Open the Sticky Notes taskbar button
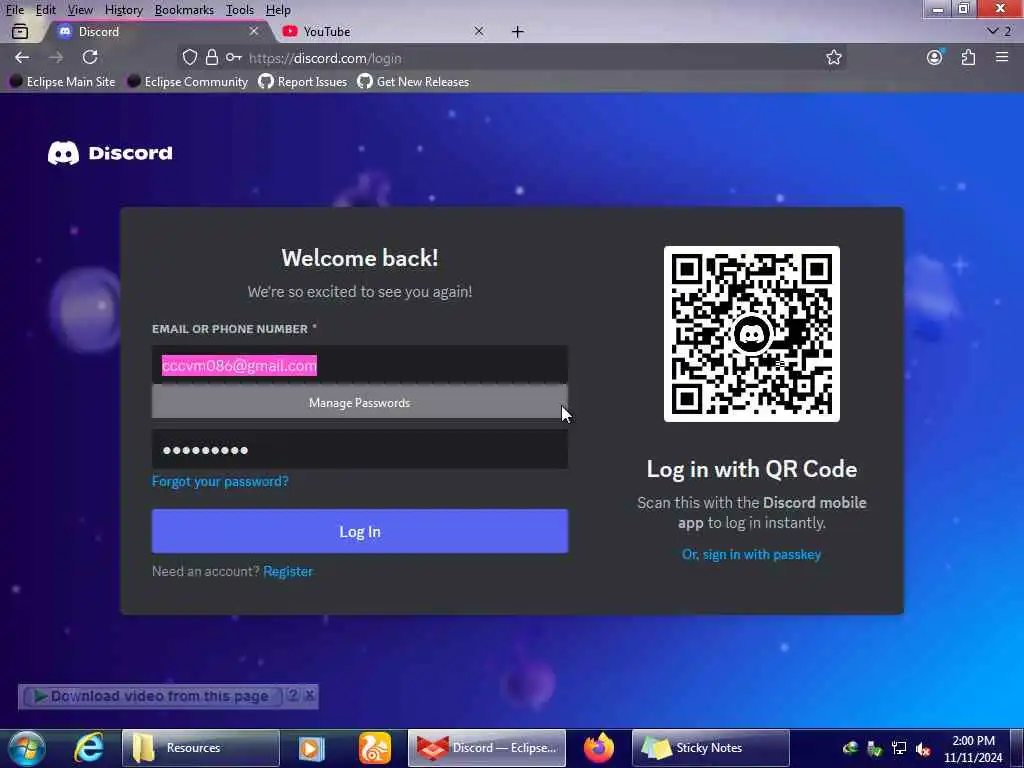Viewport: 1024px width, 768px height. 711,748
